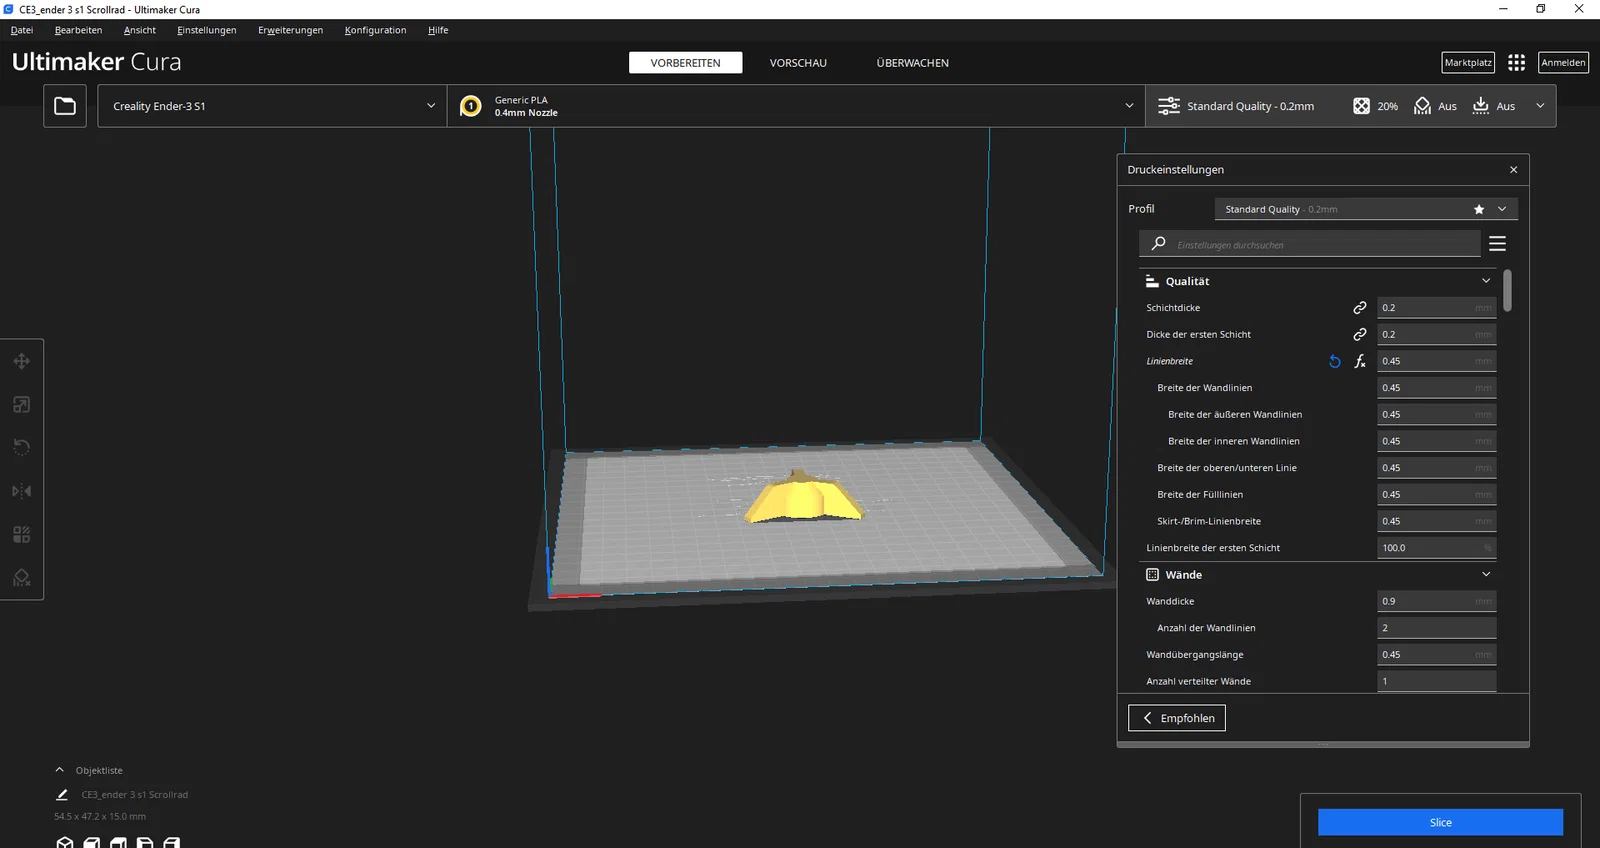Open the Einstellungen menu
The width and height of the screenshot is (1600, 848).
(x=207, y=30)
